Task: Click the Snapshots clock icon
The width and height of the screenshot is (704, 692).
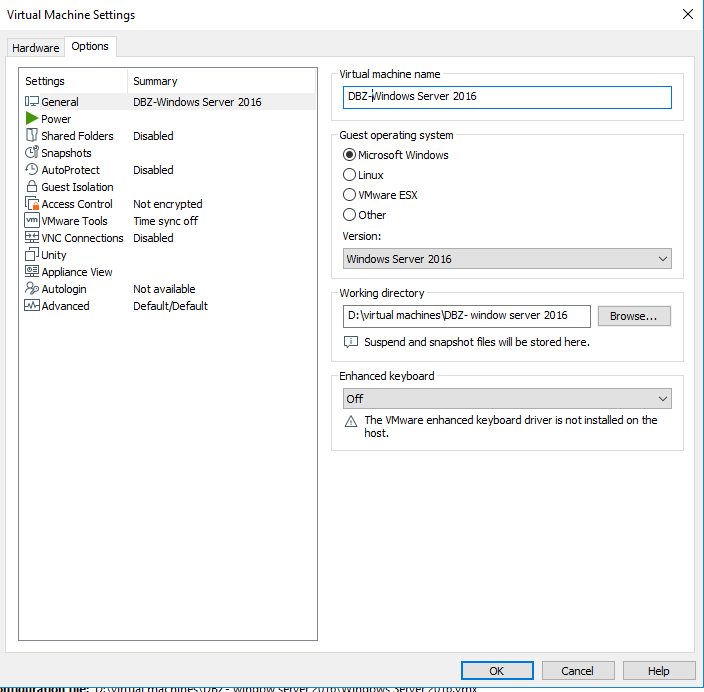Action: 31,152
